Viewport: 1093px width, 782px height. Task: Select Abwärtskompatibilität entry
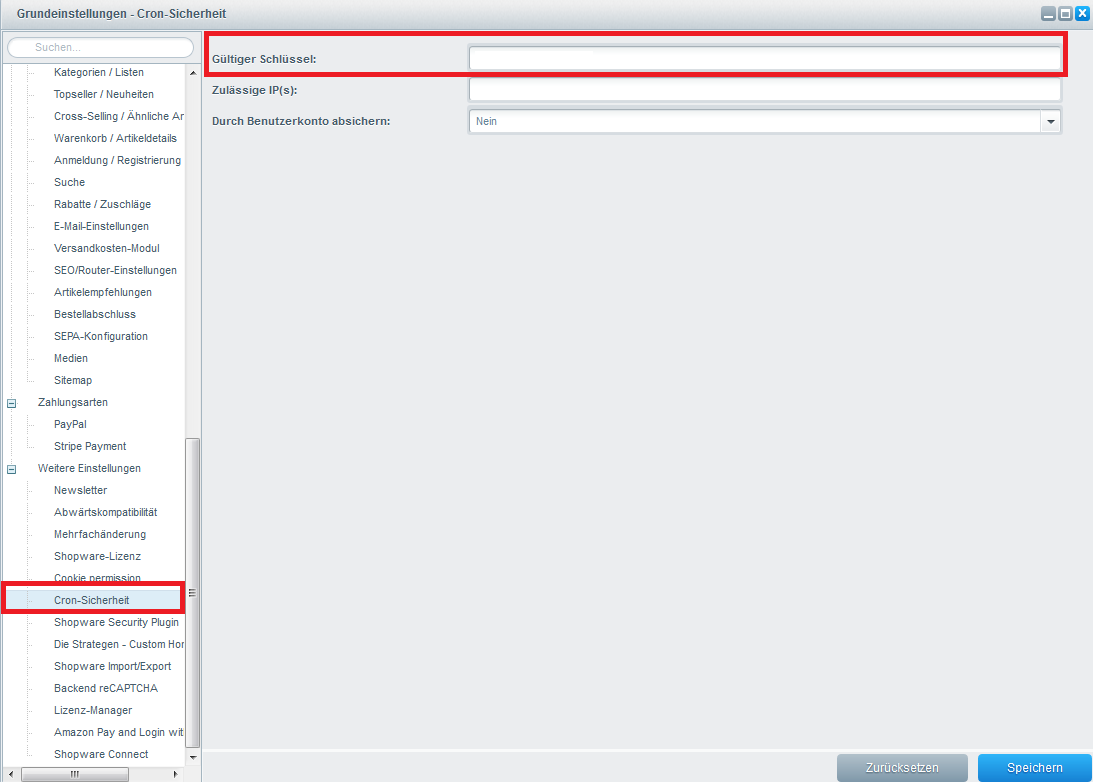coord(105,512)
